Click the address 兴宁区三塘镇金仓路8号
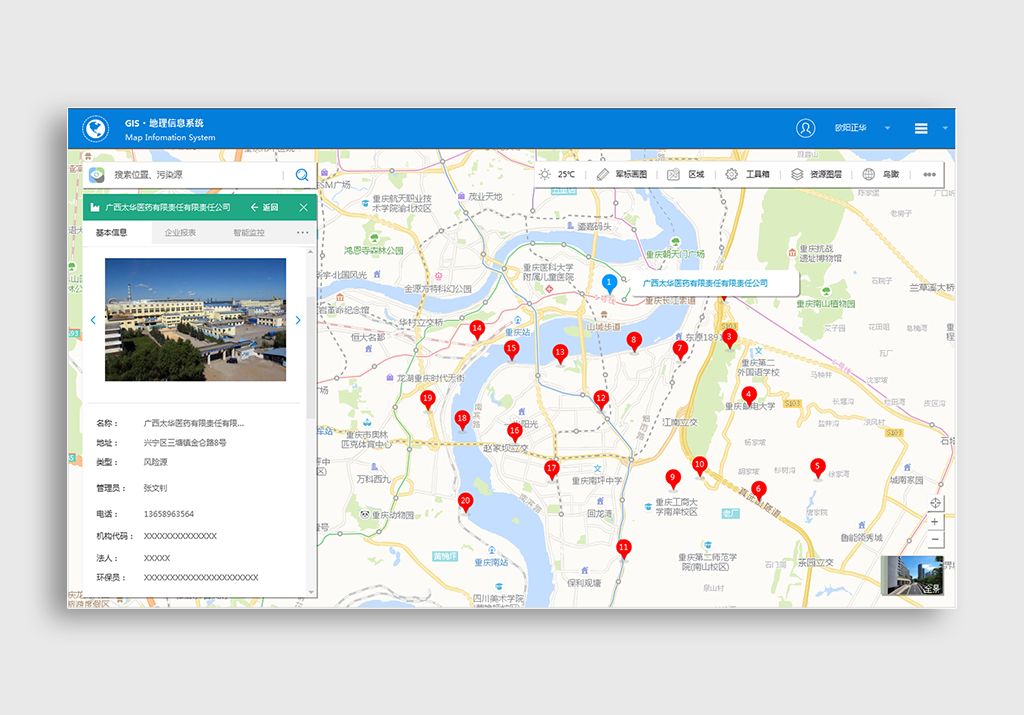The height and width of the screenshot is (715, 1024). tap(185, 443)
